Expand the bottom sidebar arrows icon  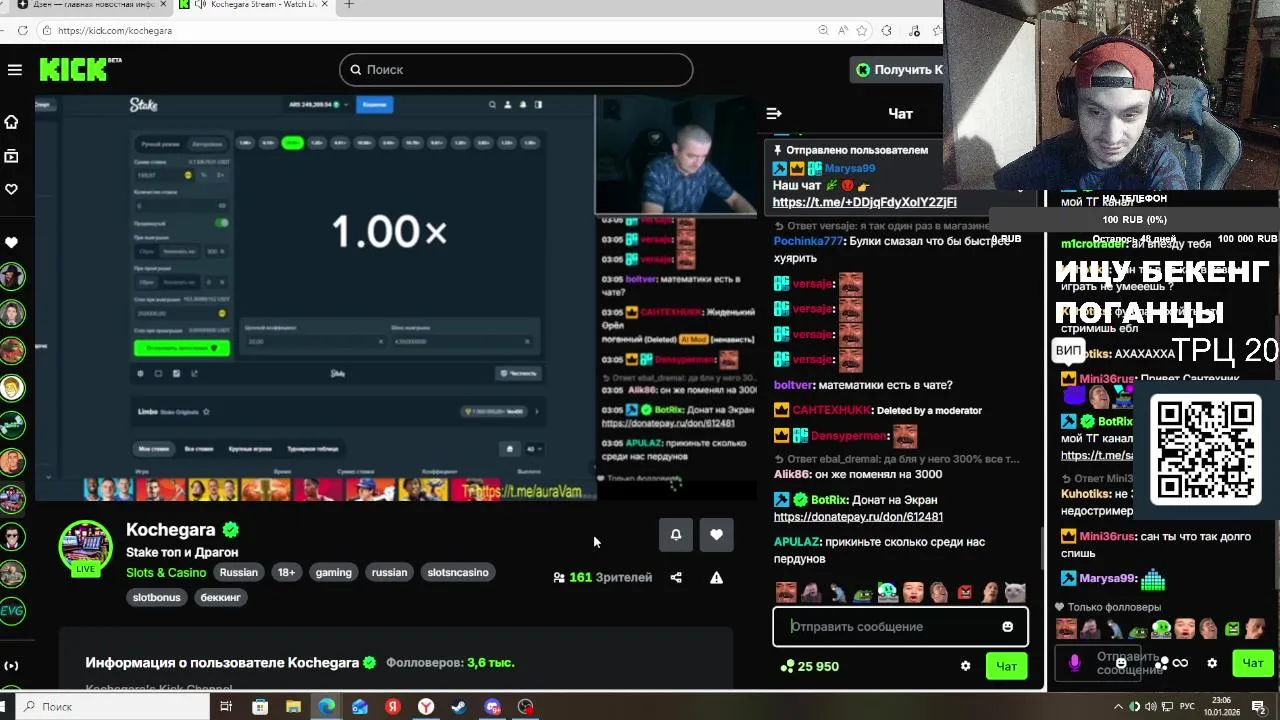pos(12,666)
